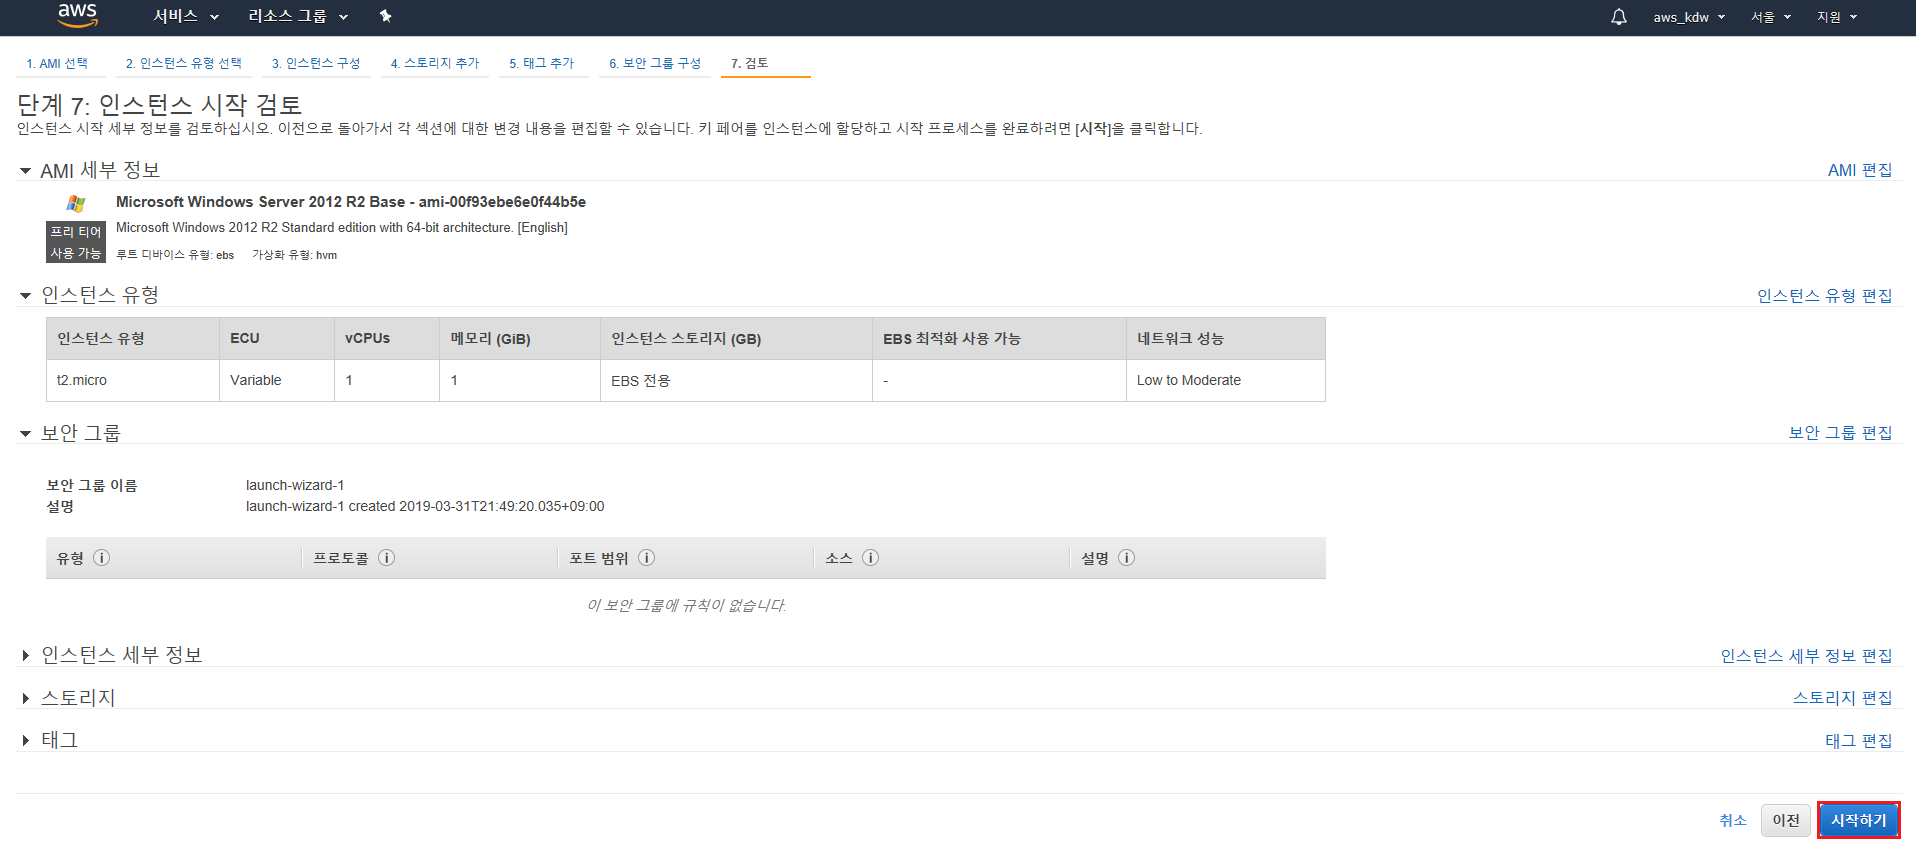The image size is (1916, 857).
Task: Open the 서비스 menu
Action: click(x=186, y=16)
